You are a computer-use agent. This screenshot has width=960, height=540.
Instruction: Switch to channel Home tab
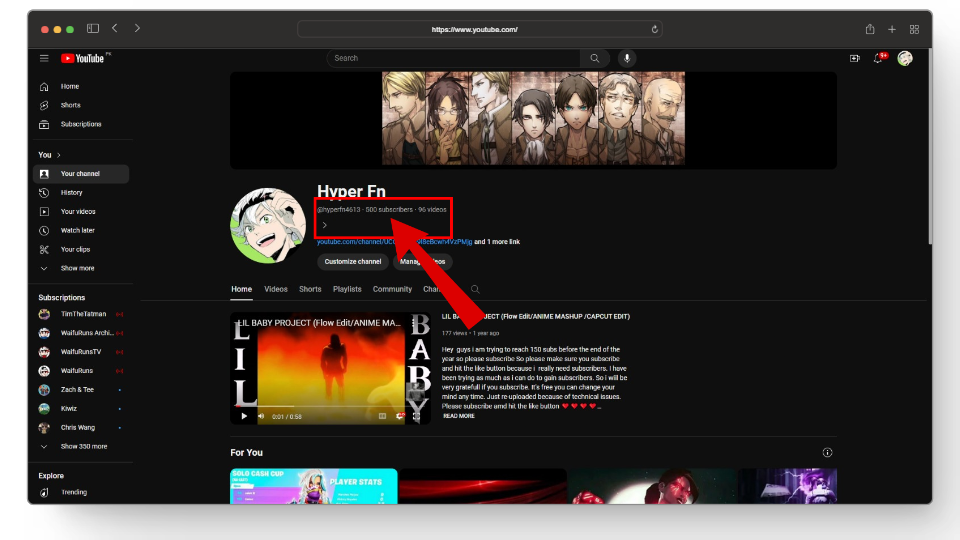pos(241,289)
